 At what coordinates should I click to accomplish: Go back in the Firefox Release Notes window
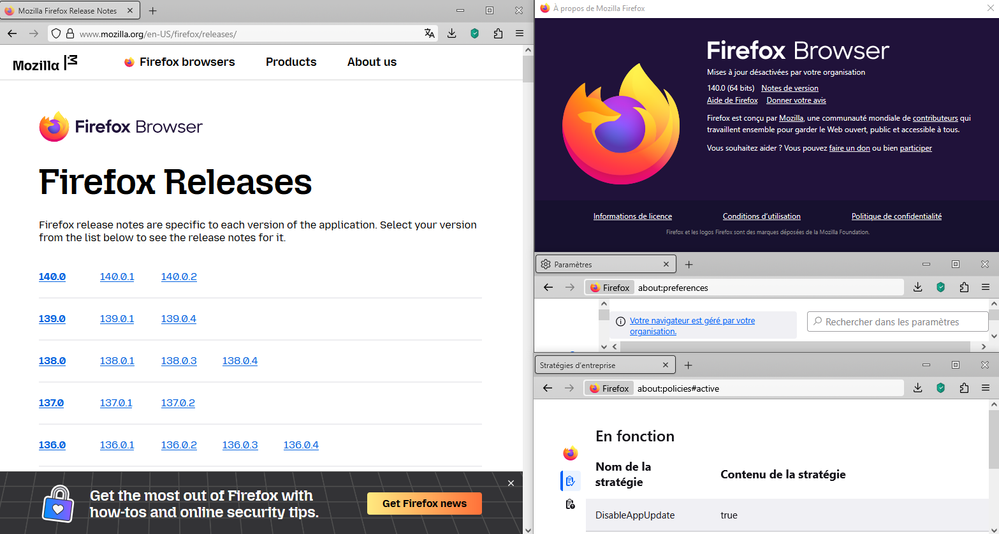tap(13, 33)
